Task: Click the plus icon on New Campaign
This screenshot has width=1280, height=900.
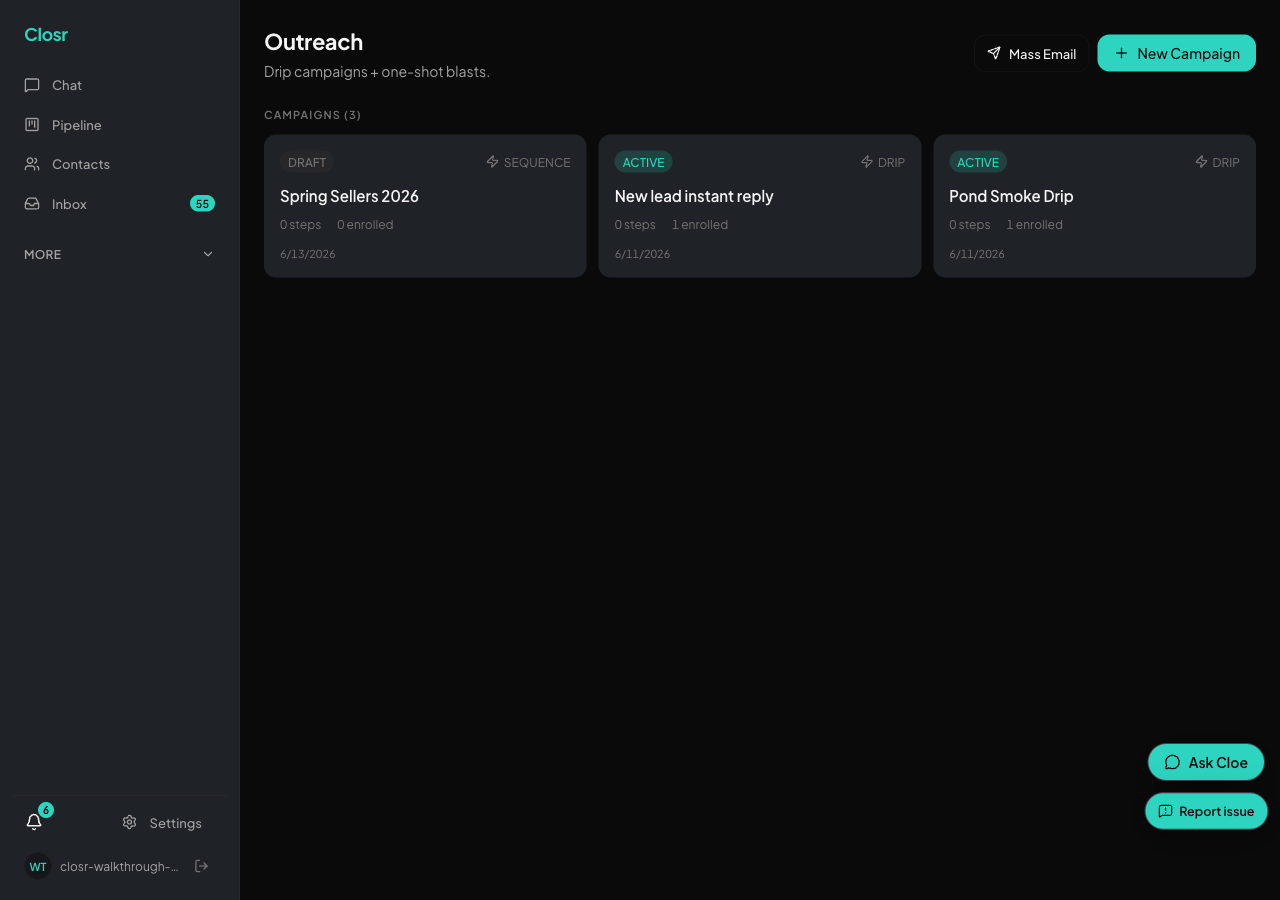Action: 1121,53
